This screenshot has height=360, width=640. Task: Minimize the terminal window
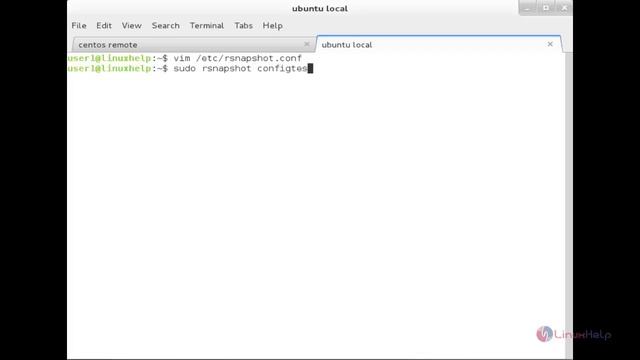[x=527, y=8]
